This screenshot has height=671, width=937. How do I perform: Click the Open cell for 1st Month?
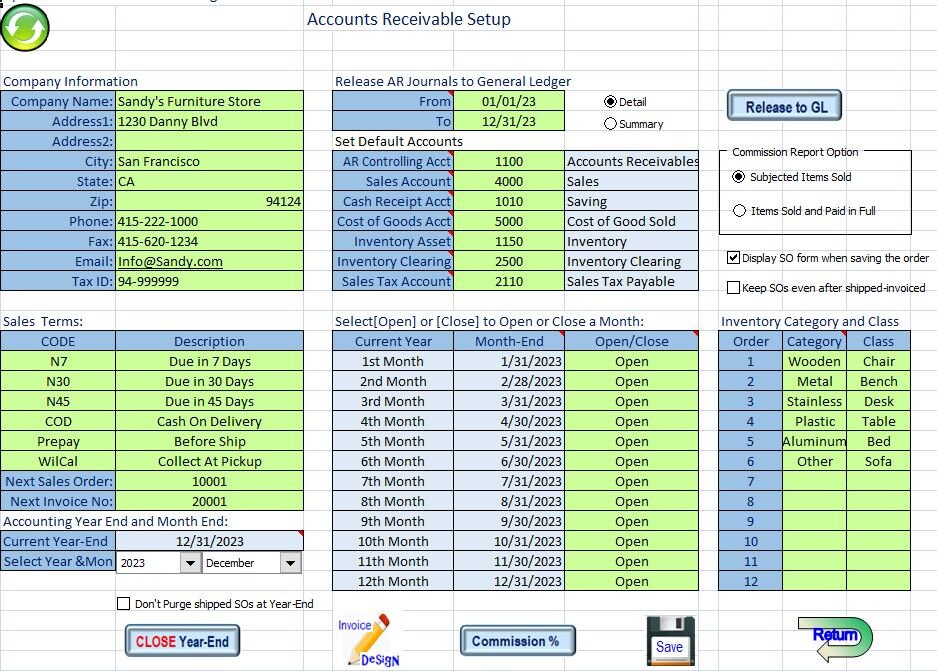coord(632,361)
